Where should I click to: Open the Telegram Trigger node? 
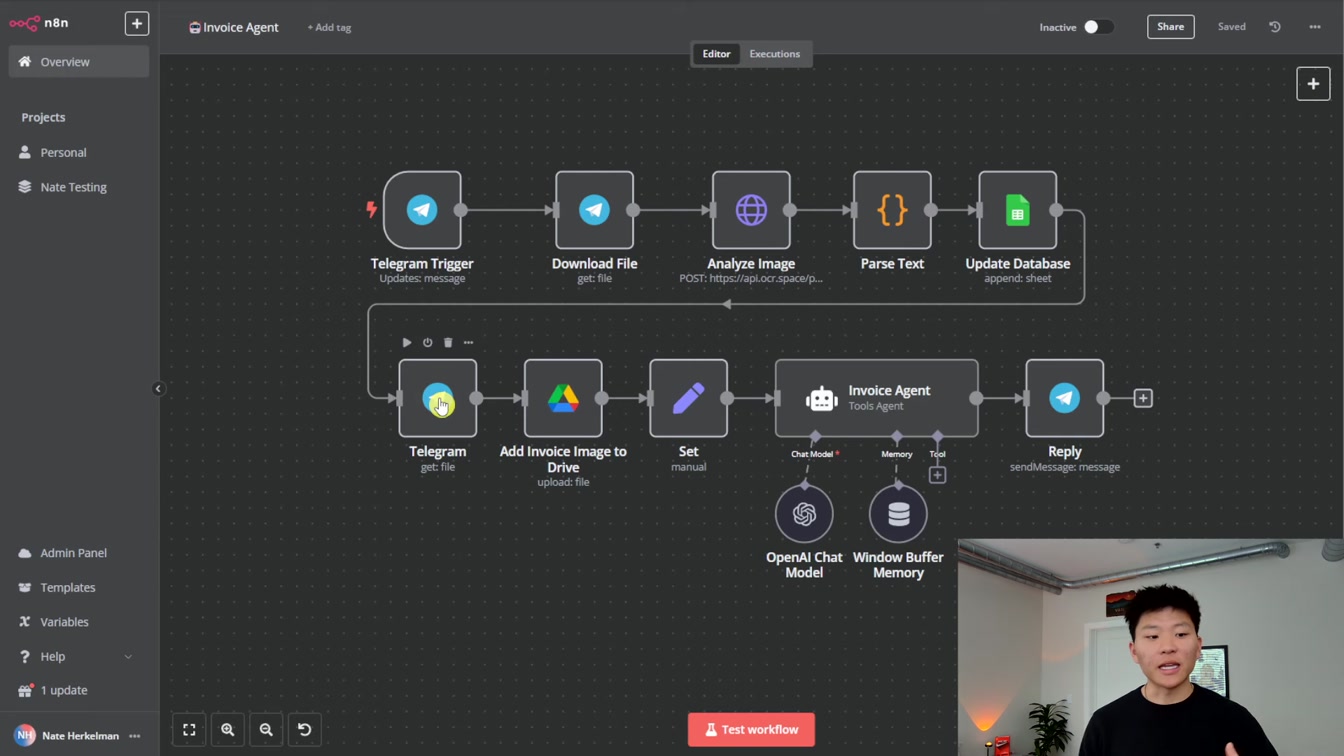pyautogui.click(x=422, y=210)
